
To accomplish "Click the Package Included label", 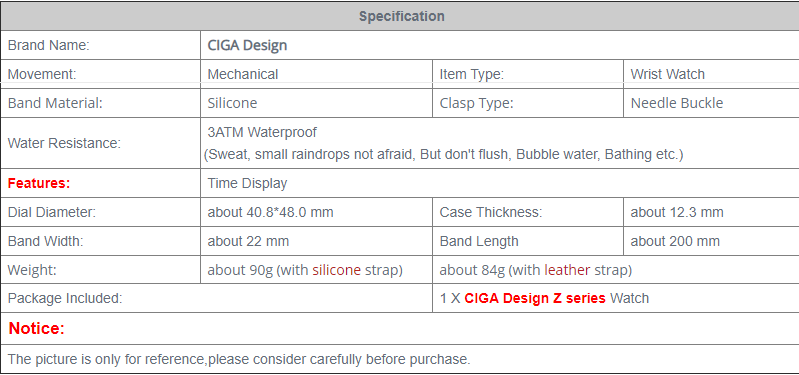I will 65,299.
